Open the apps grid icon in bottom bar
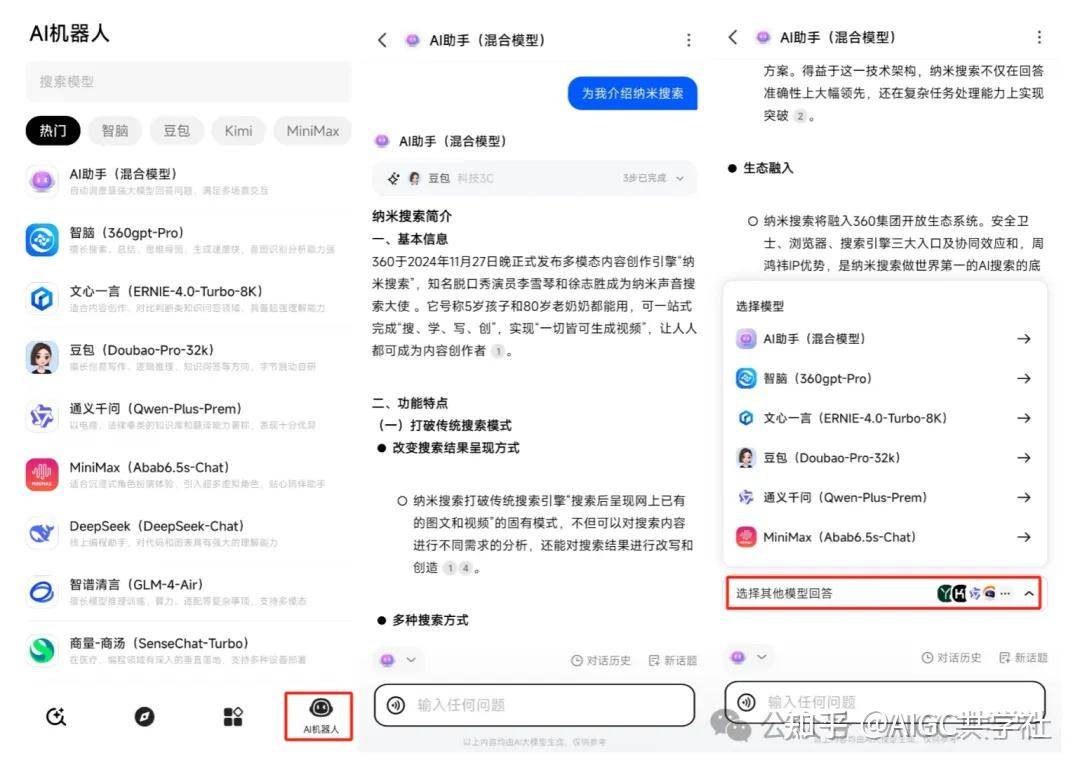 233,716
